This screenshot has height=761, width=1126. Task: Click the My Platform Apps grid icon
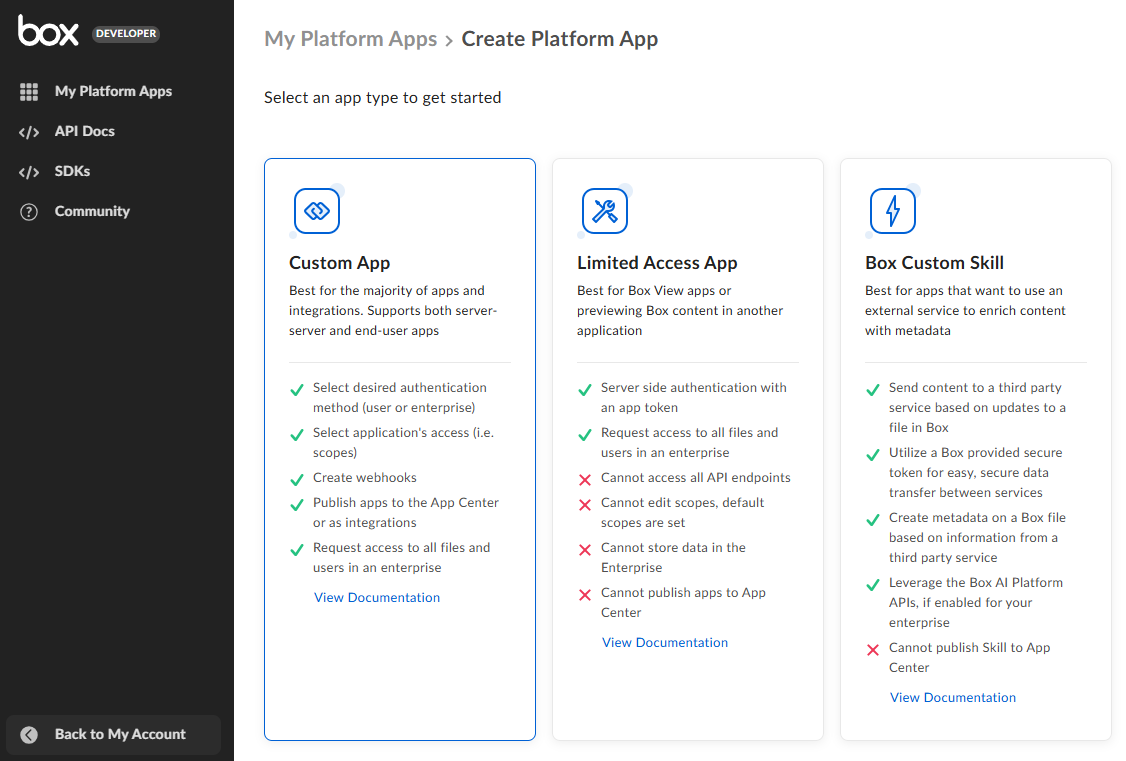(x=29, y=91)
